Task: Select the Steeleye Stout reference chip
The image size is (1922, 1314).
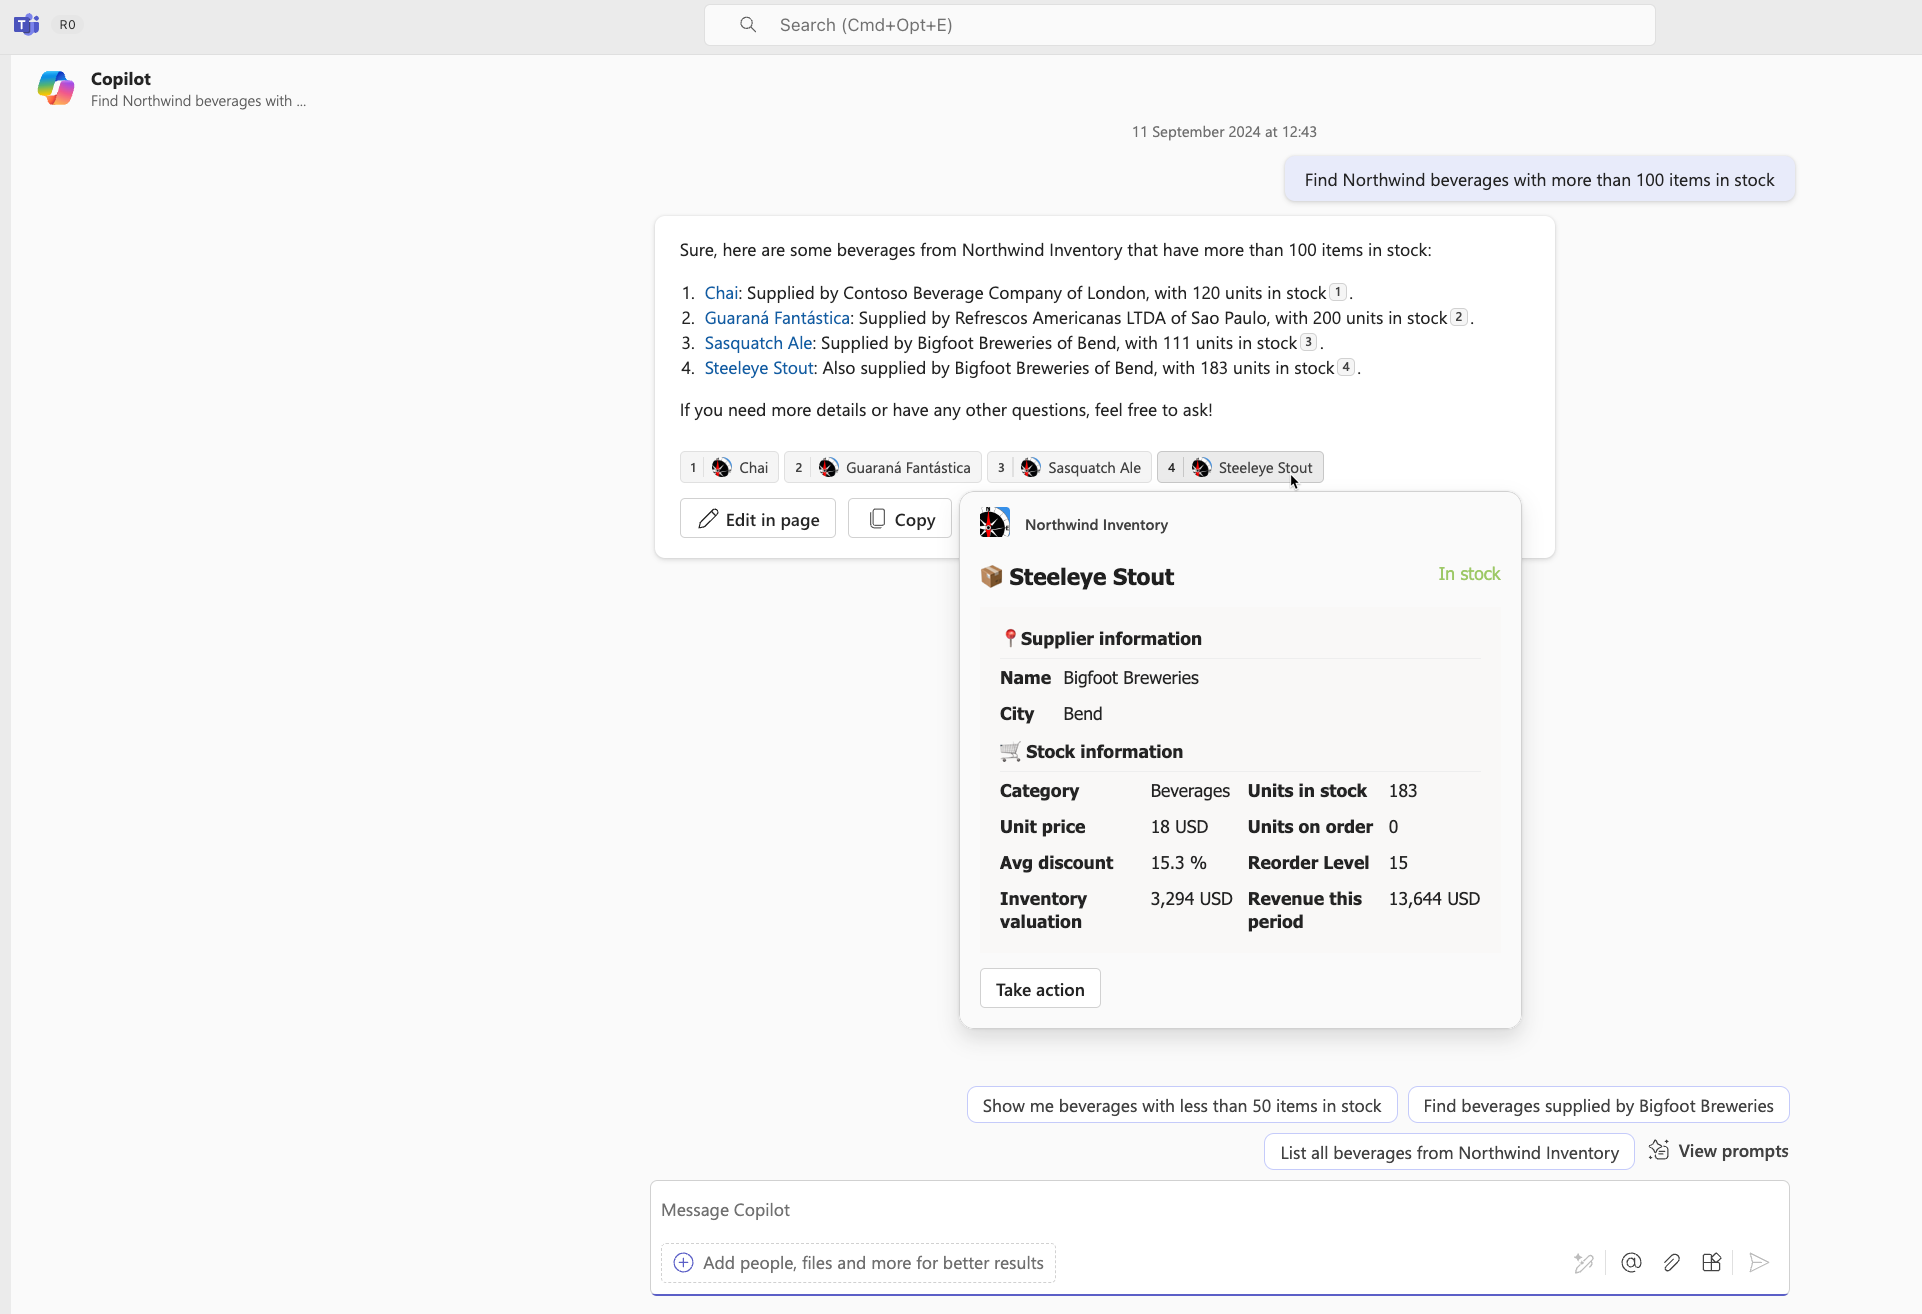Action: [1240, 467]
